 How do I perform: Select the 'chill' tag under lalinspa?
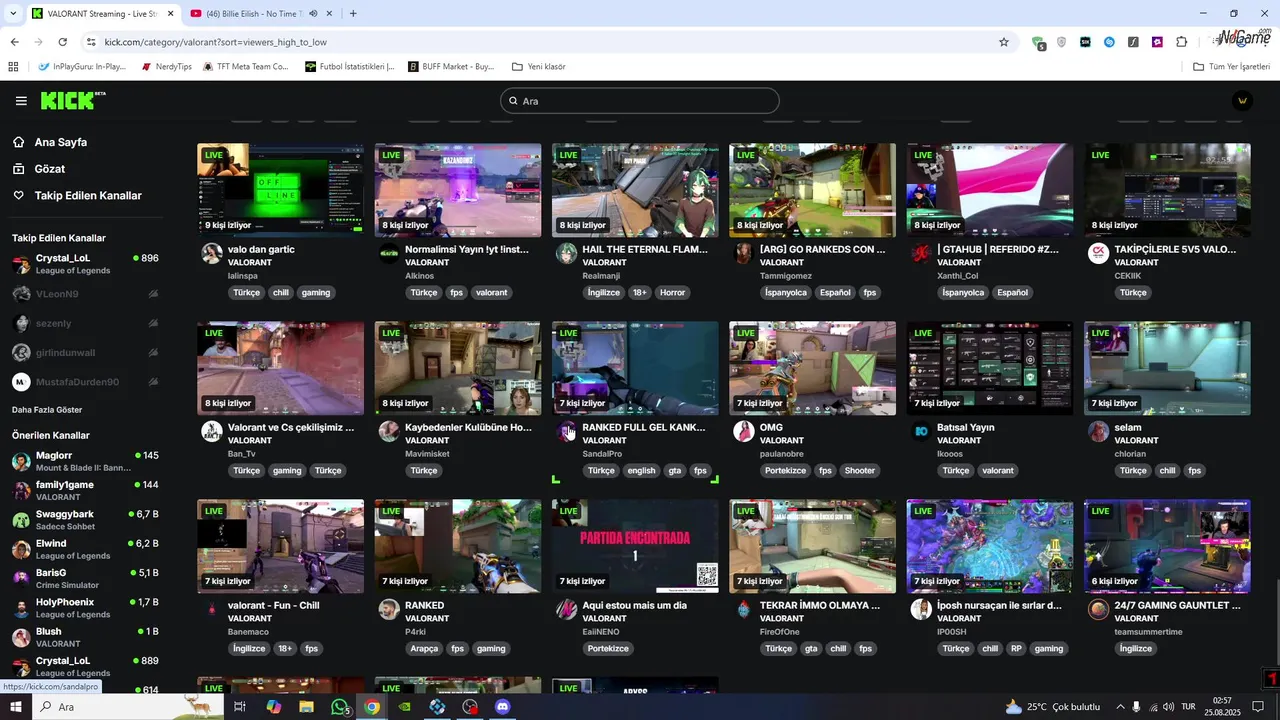(x=280, y=293)
